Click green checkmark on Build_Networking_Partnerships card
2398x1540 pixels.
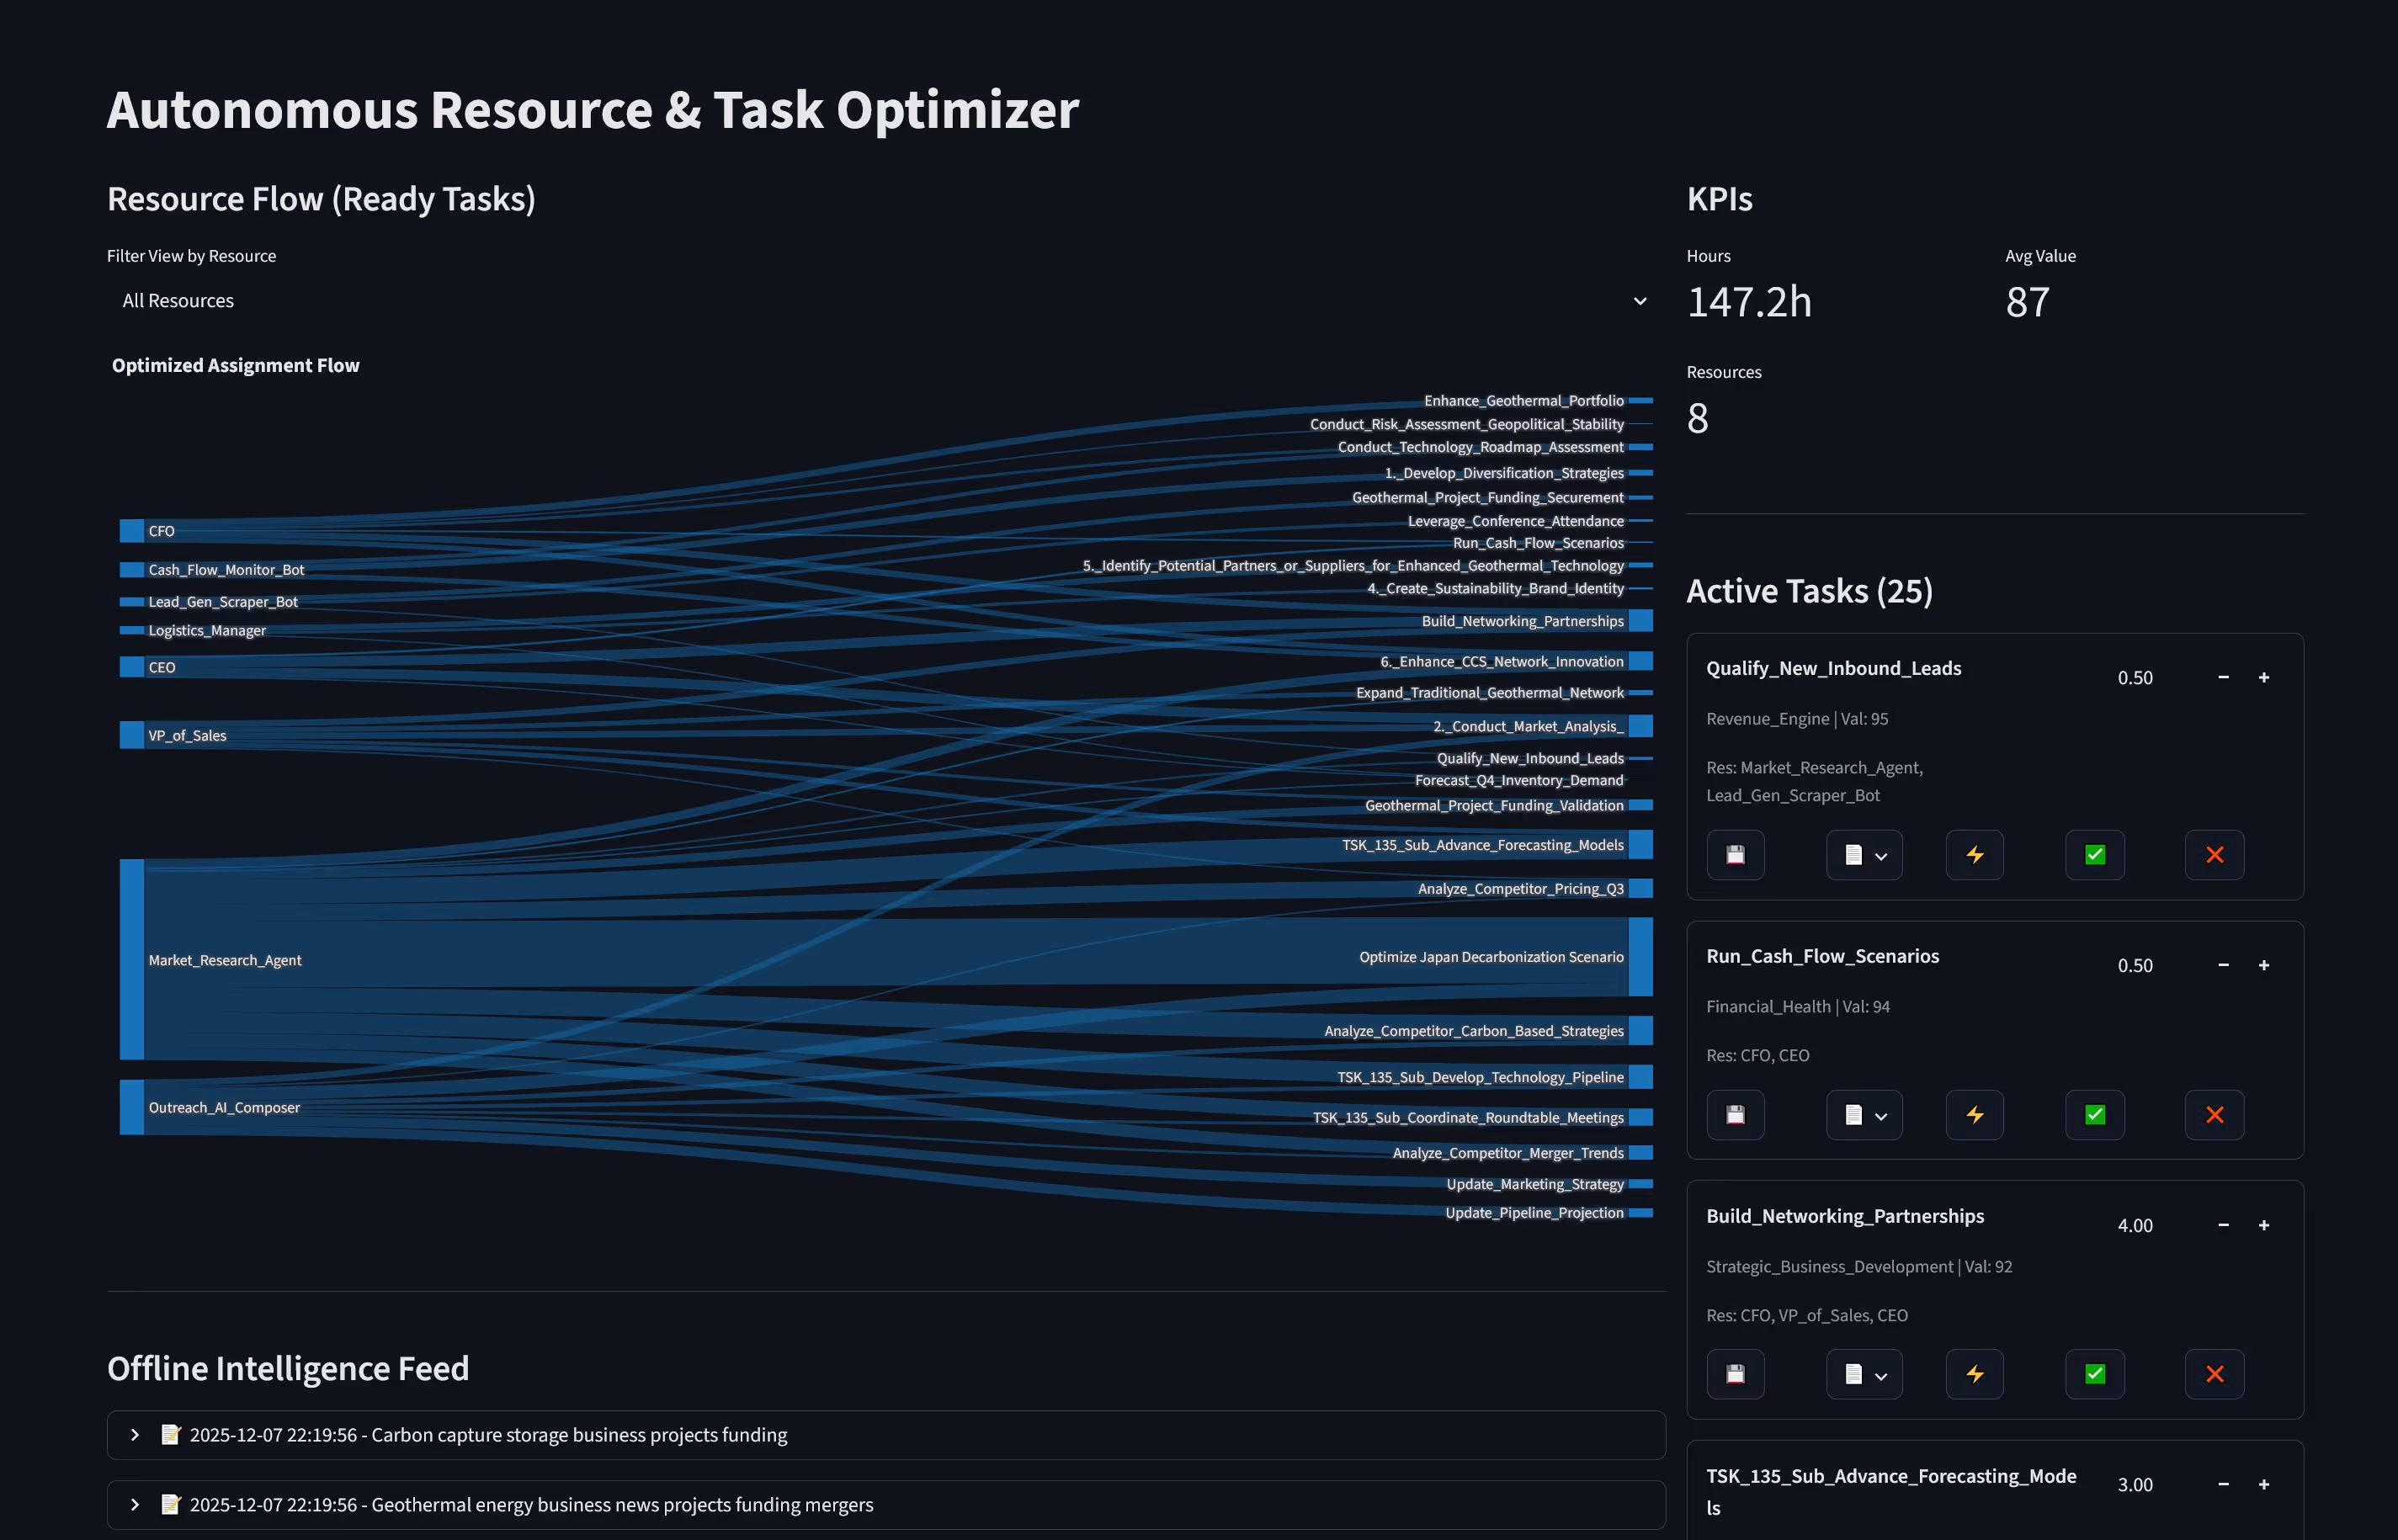(x=2094, y=1374)
